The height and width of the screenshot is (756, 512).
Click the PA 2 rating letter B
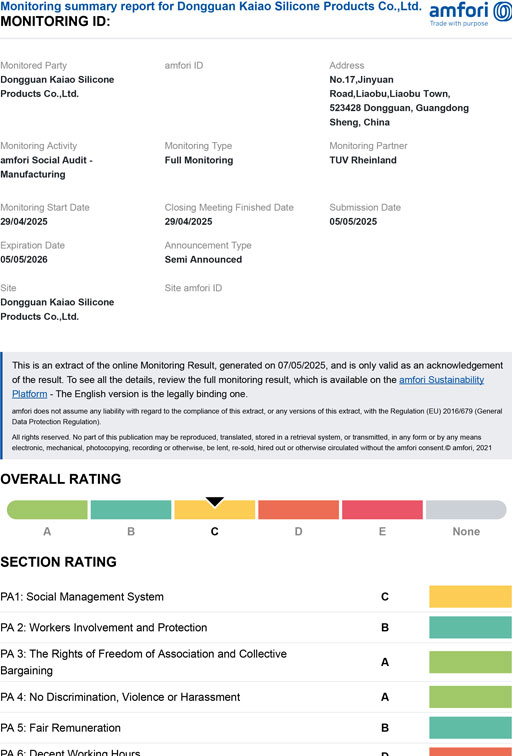[385, 628]
